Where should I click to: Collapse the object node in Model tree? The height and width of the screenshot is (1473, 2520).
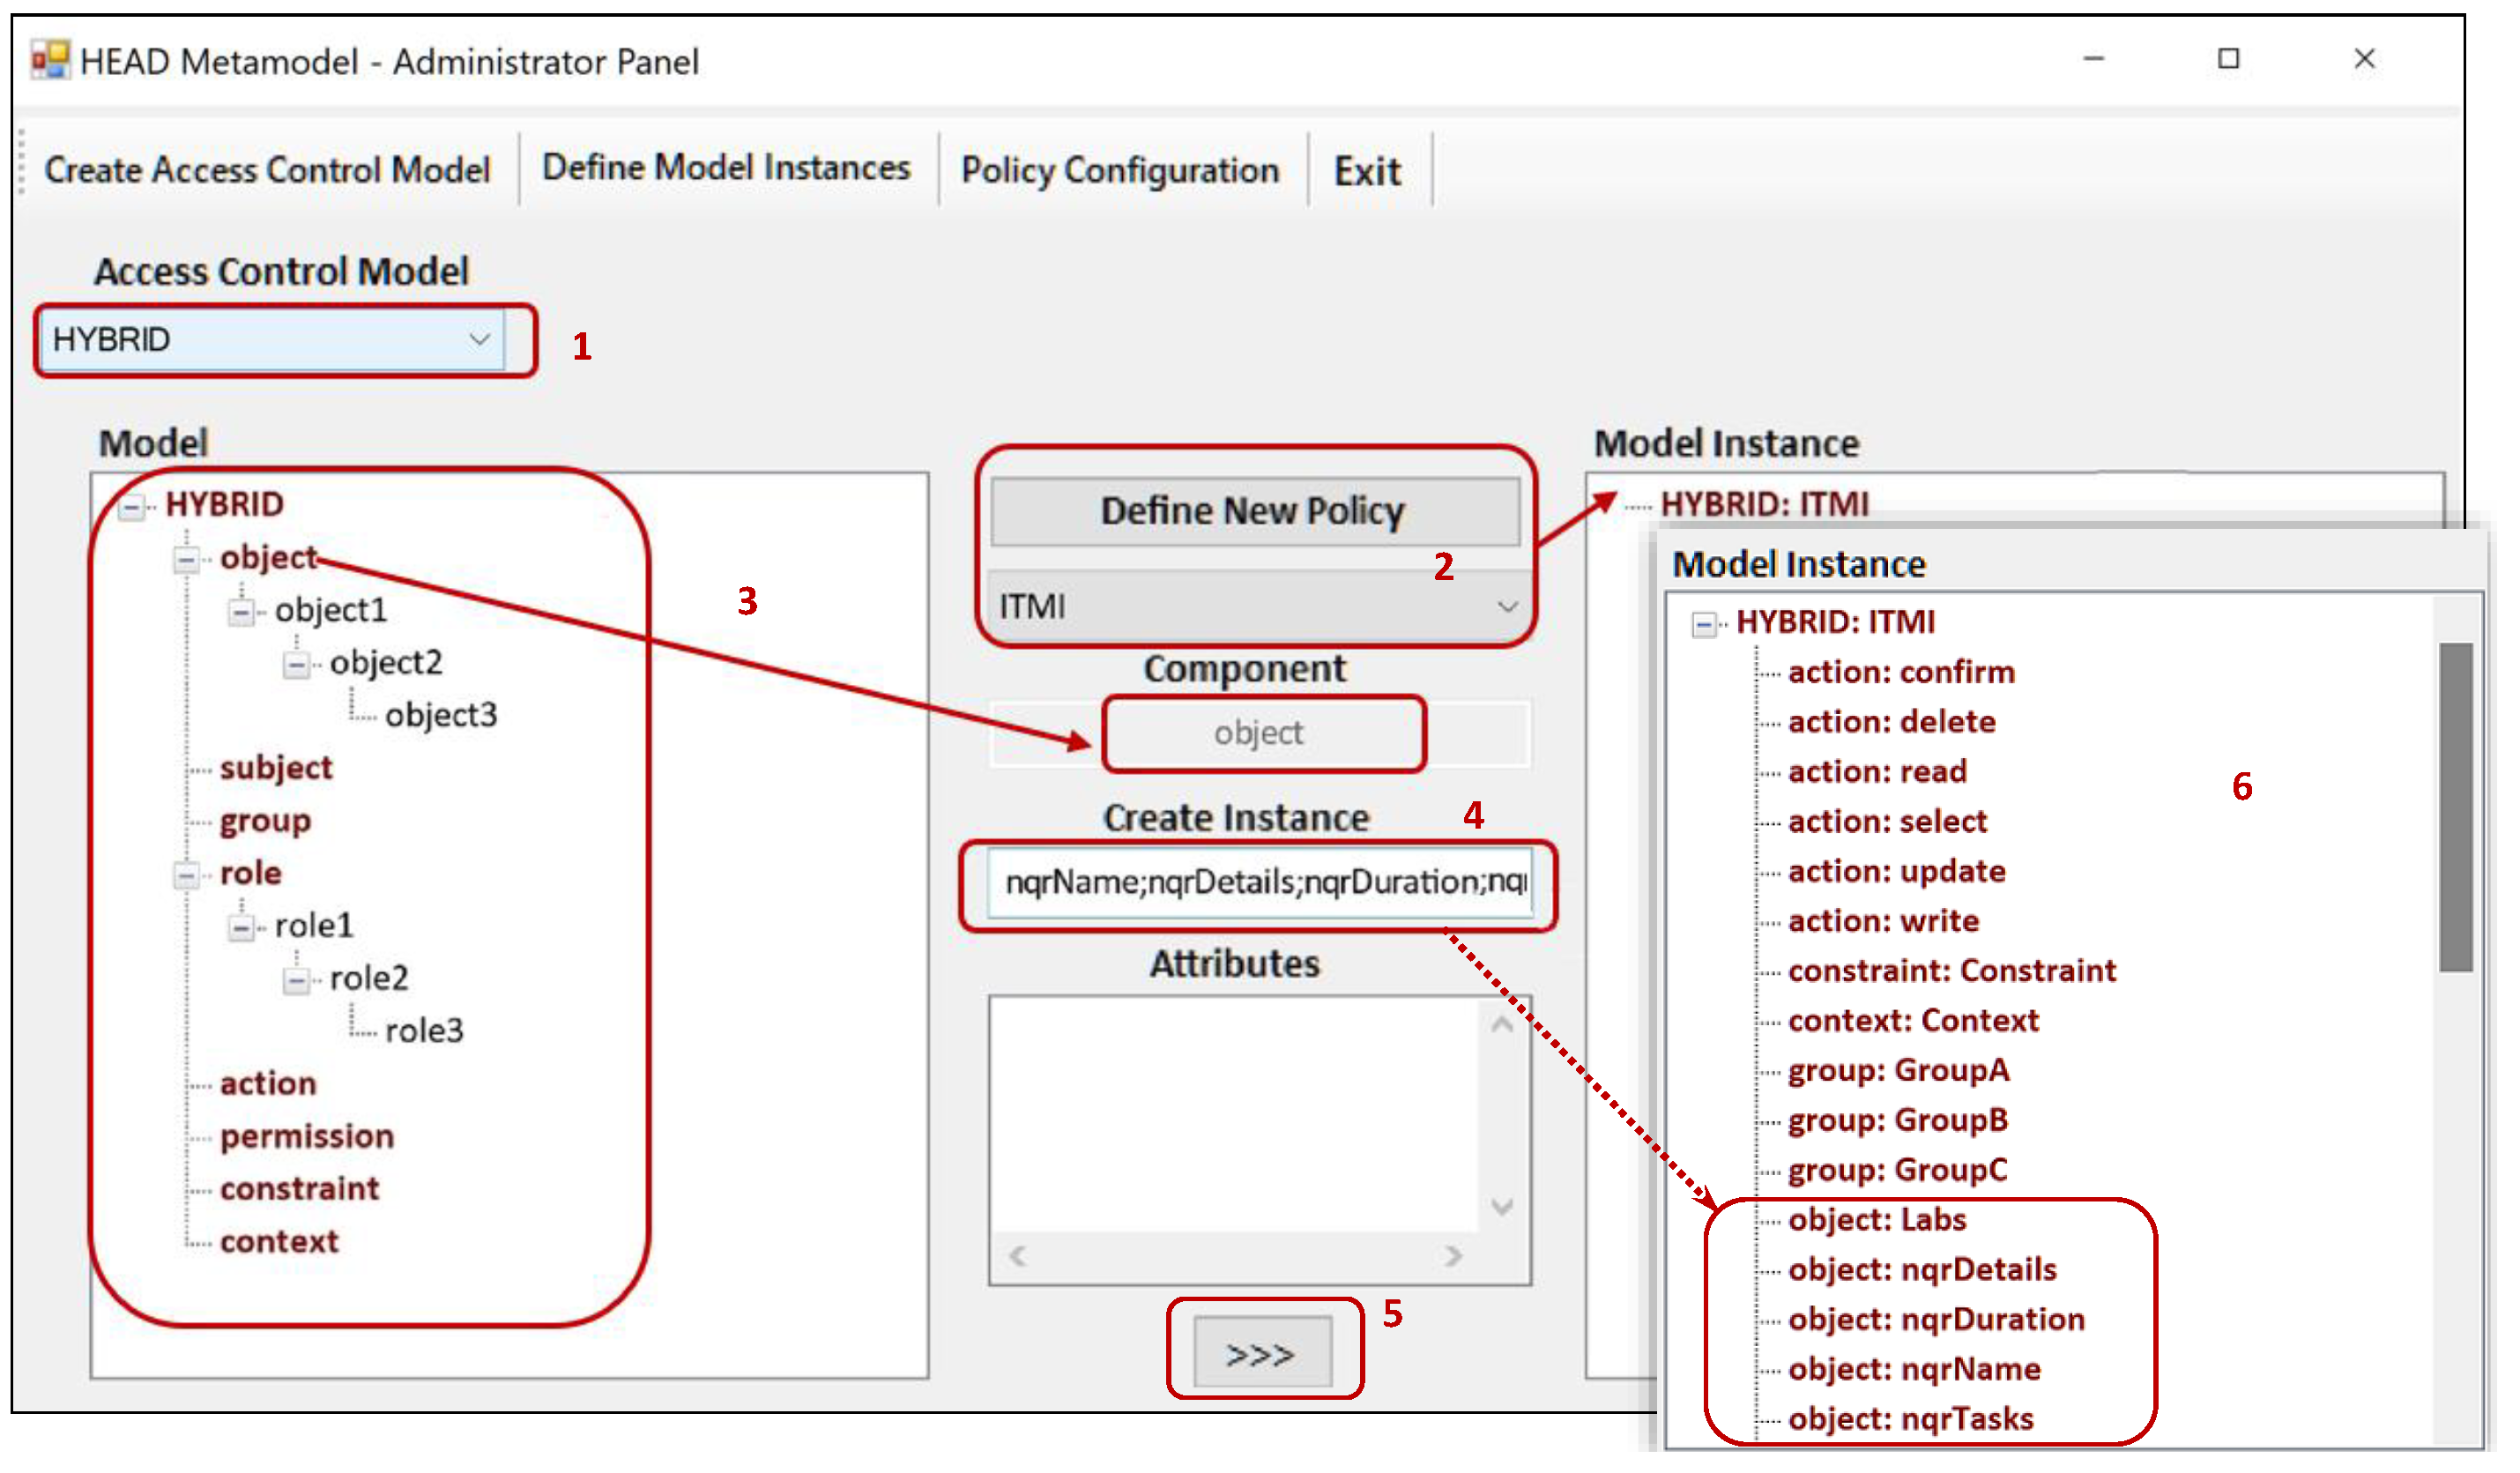click(x=186, y=560)
